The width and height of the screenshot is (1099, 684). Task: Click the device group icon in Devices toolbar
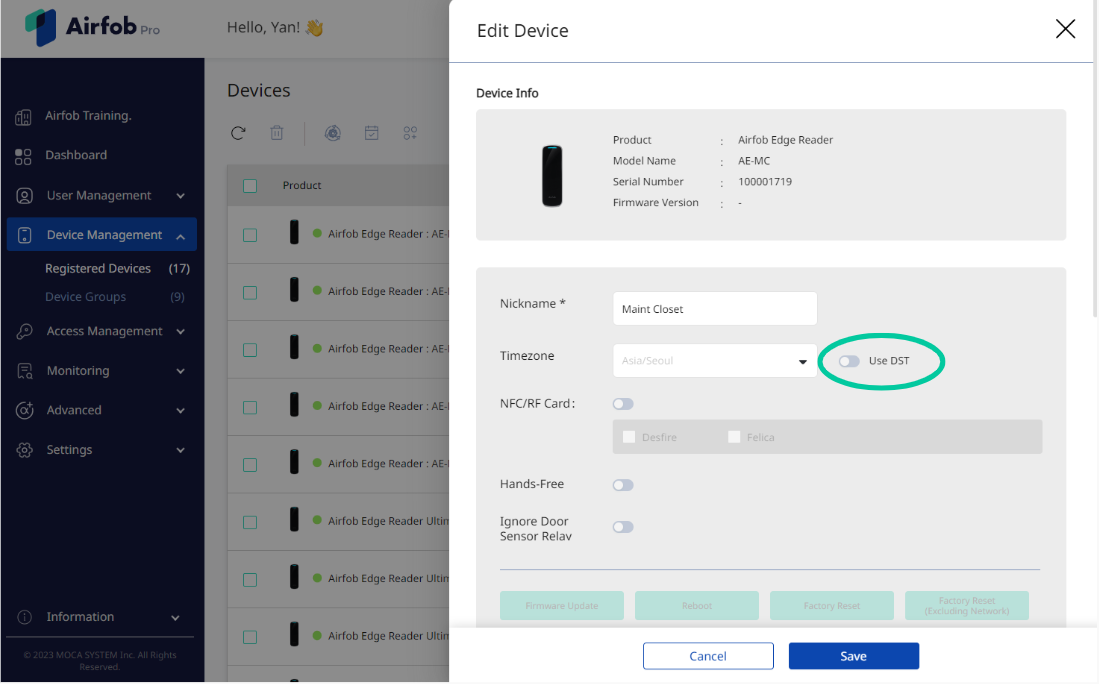410,132
